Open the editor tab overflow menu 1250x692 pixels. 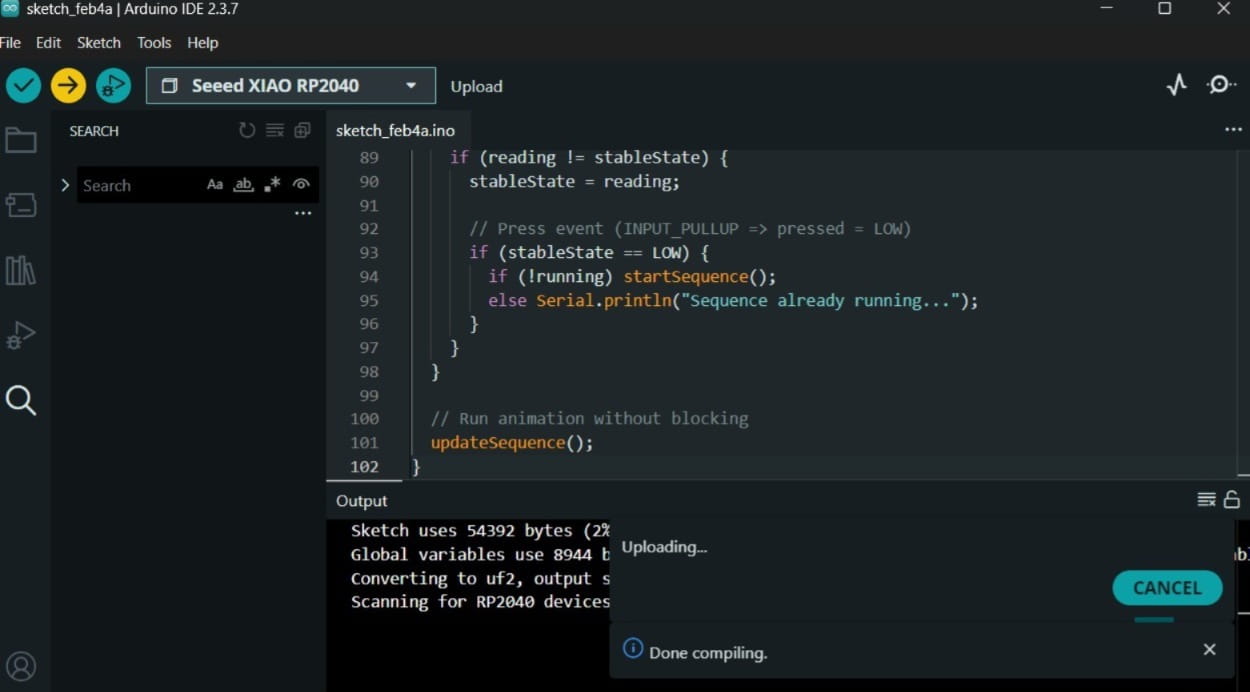[x=1233, y=130]
